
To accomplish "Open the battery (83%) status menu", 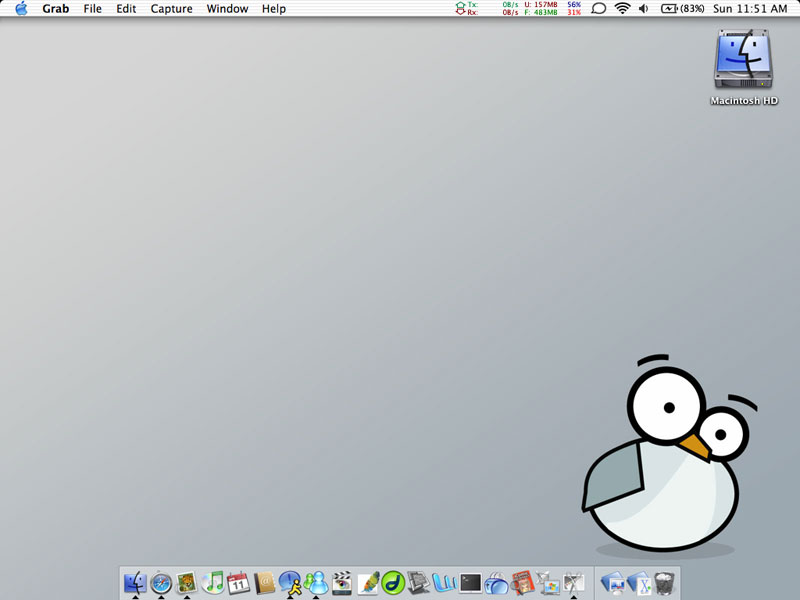I will coord(682,9).
